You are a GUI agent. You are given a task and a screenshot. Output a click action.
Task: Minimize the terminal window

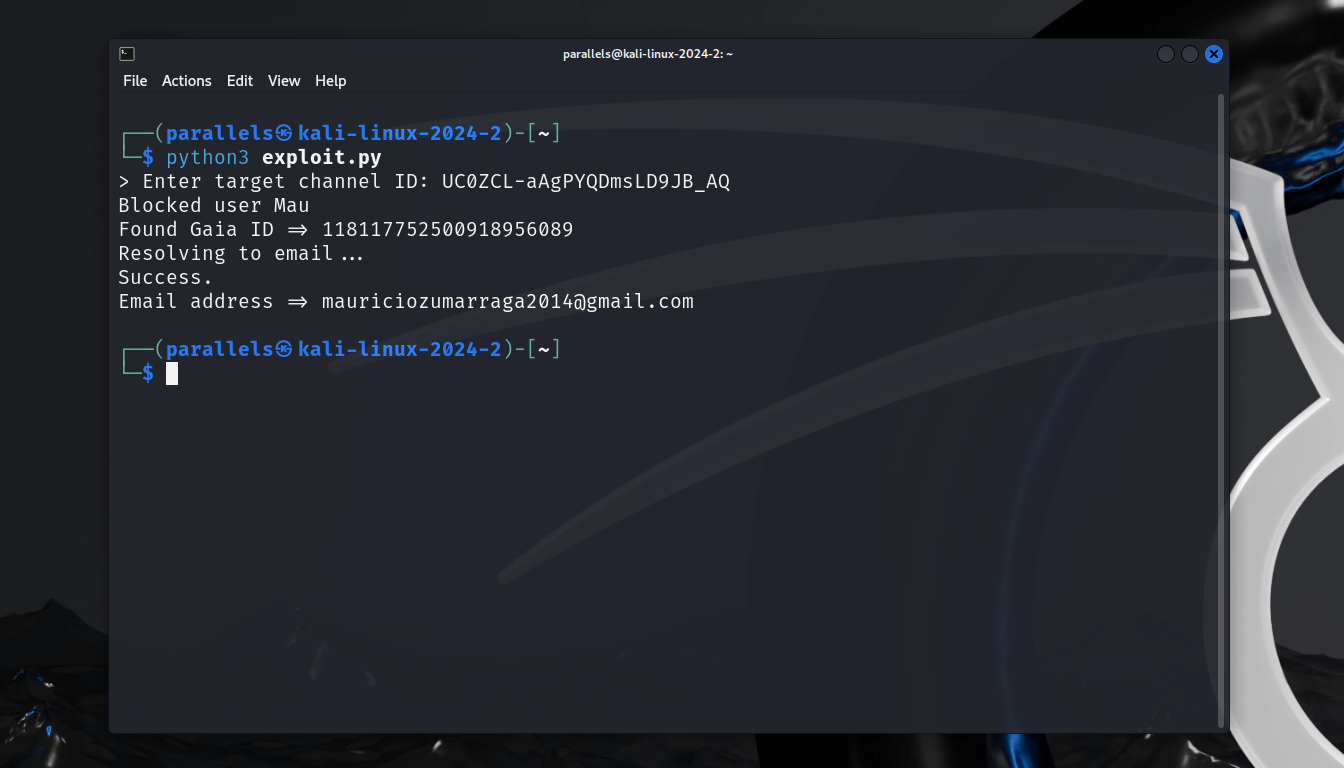pos(1166,54)
